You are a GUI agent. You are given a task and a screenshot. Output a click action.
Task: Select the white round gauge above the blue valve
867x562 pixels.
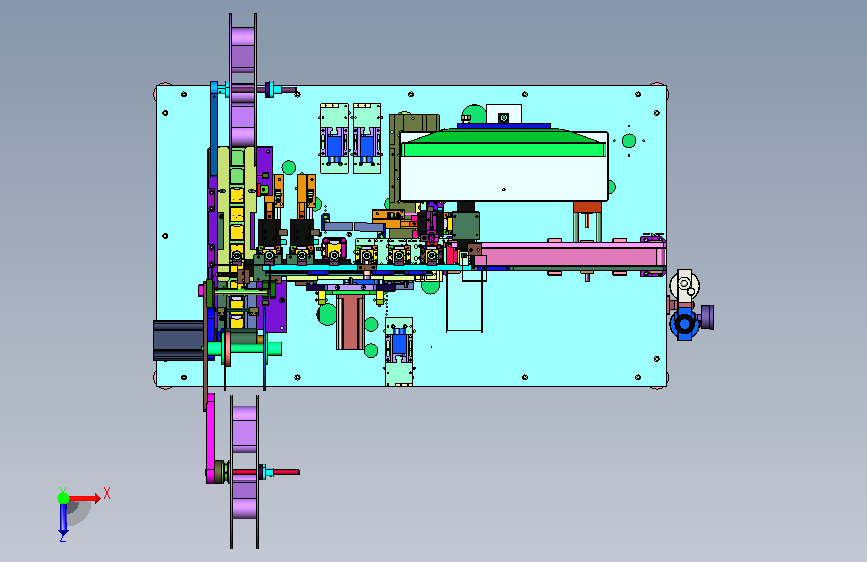click(685, 285)
